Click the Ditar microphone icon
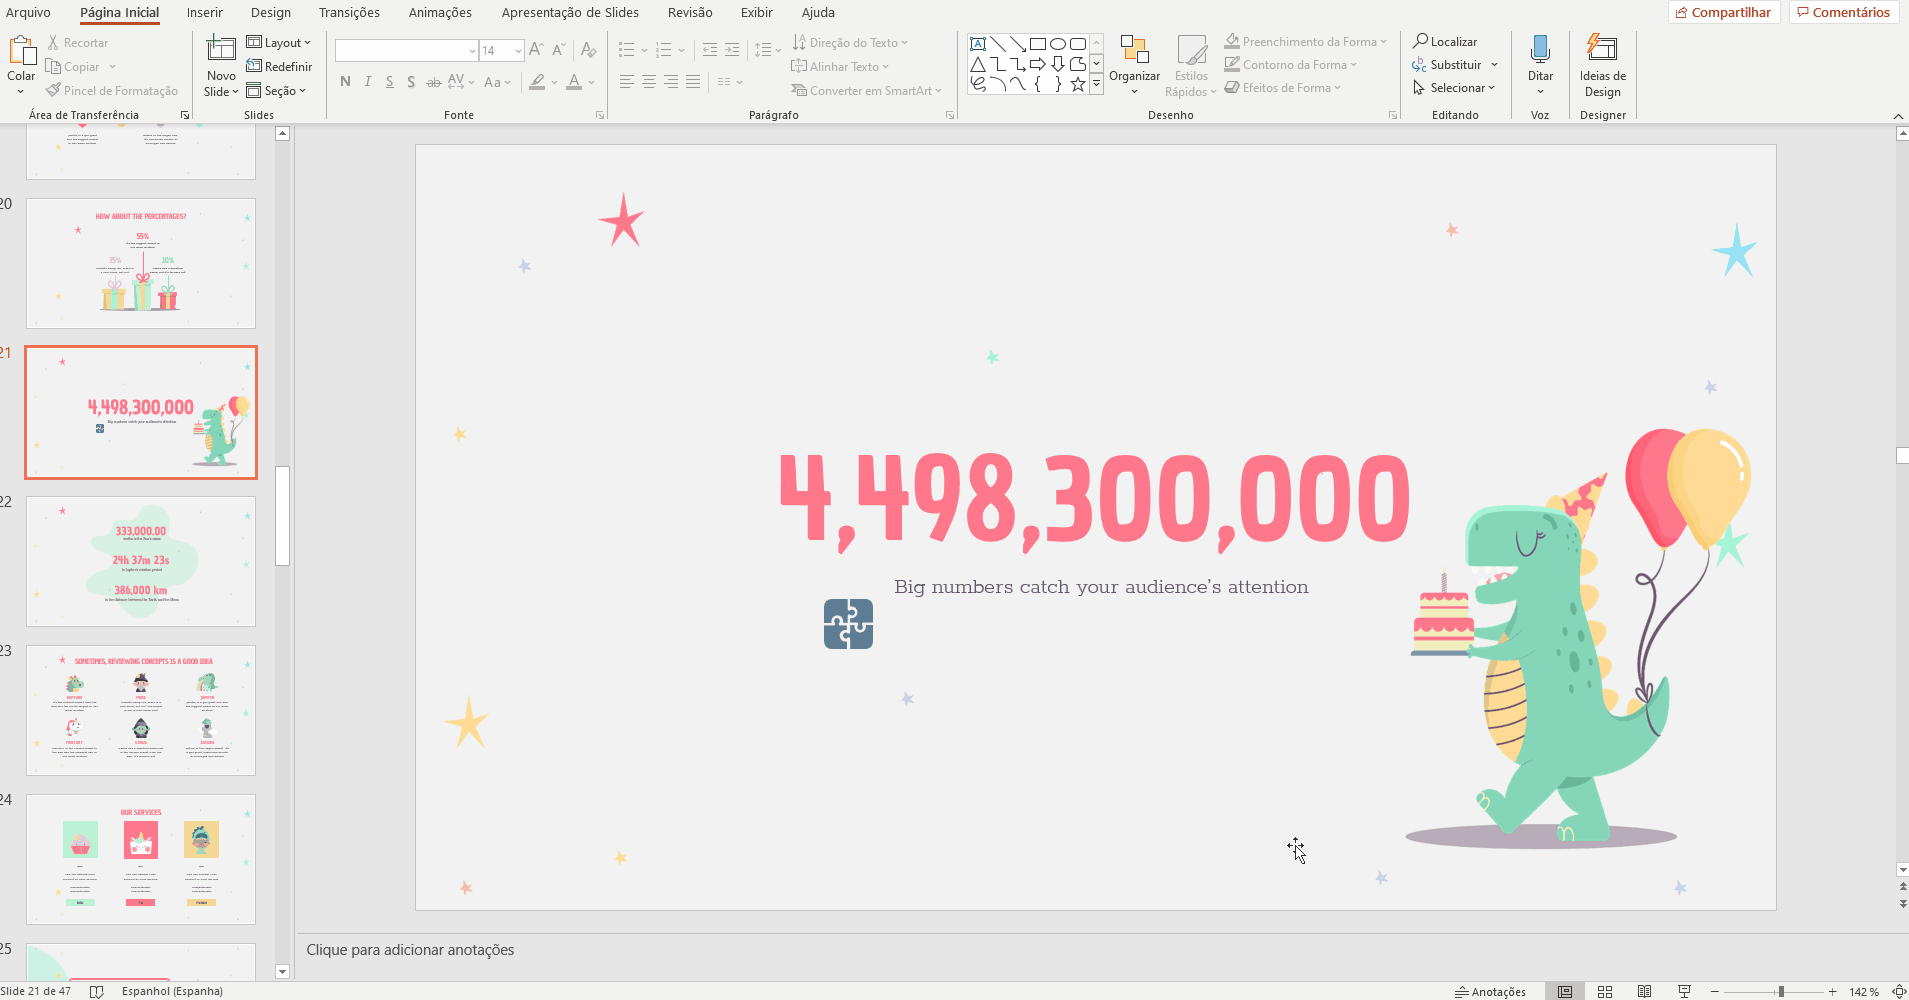This screenshot has width=1909, height=1000. coord(1540,49)
